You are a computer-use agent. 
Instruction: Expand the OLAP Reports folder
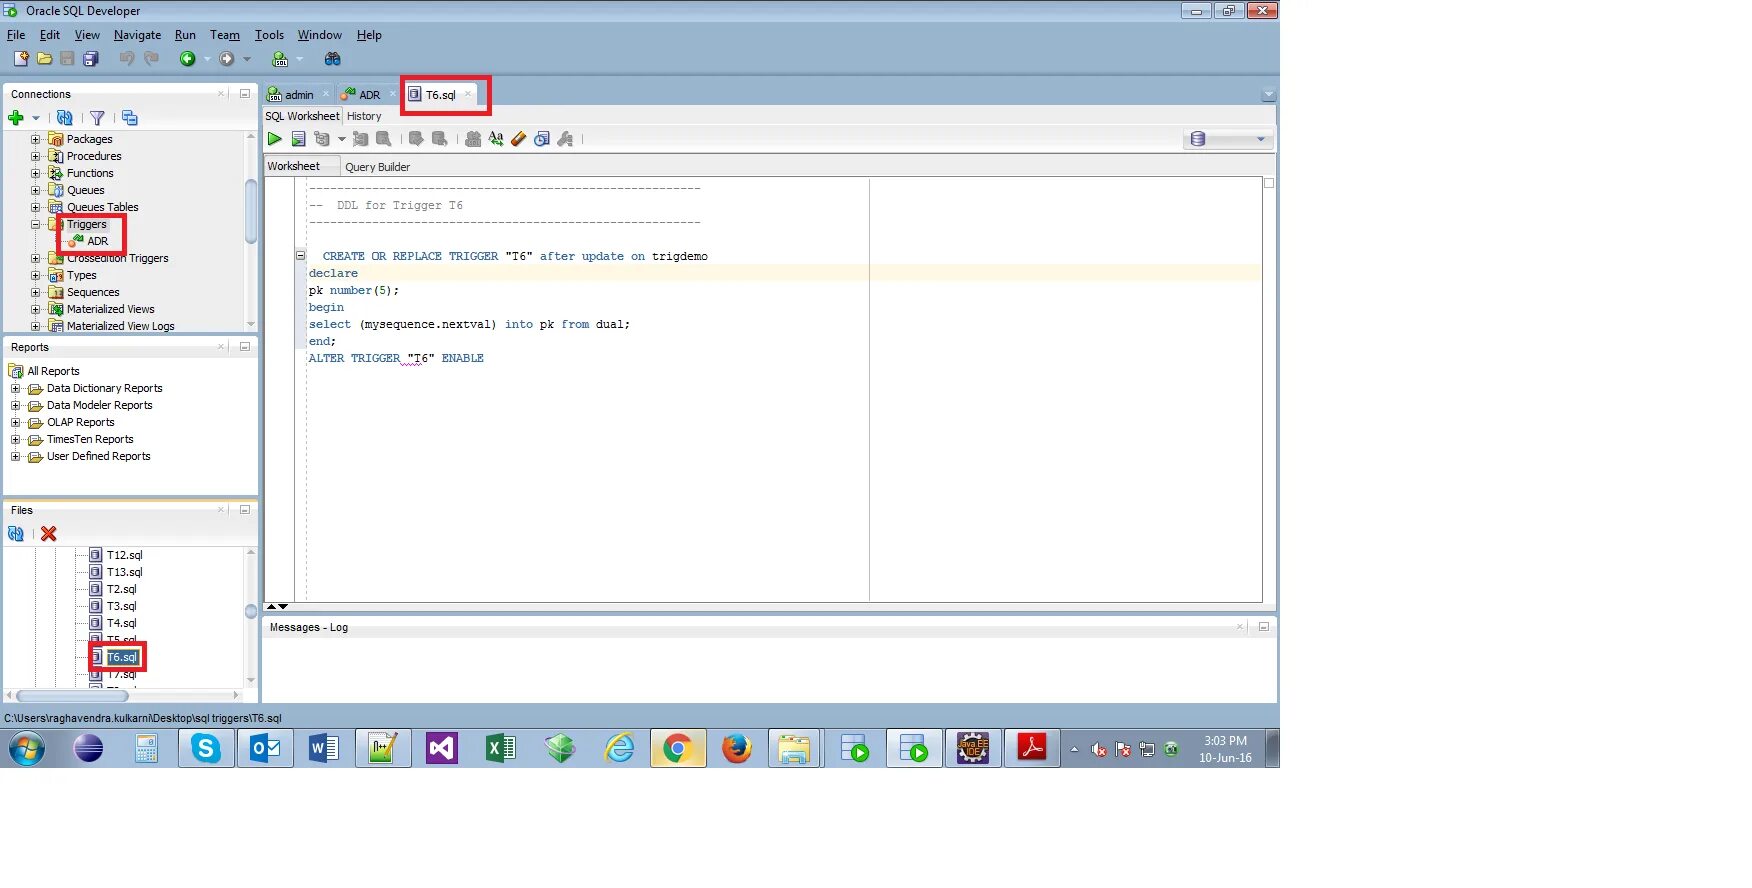(x=15, y=422)
